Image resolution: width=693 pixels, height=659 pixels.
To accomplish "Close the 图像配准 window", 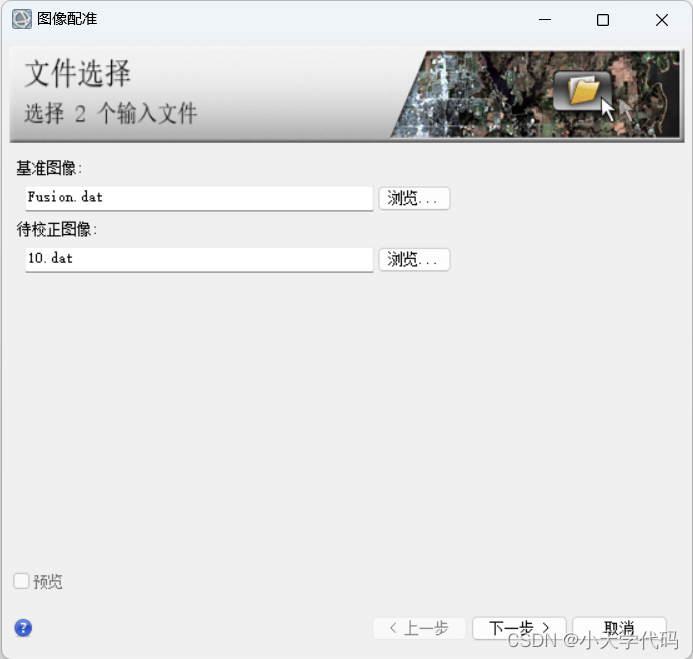I will [x=662, y=20].
